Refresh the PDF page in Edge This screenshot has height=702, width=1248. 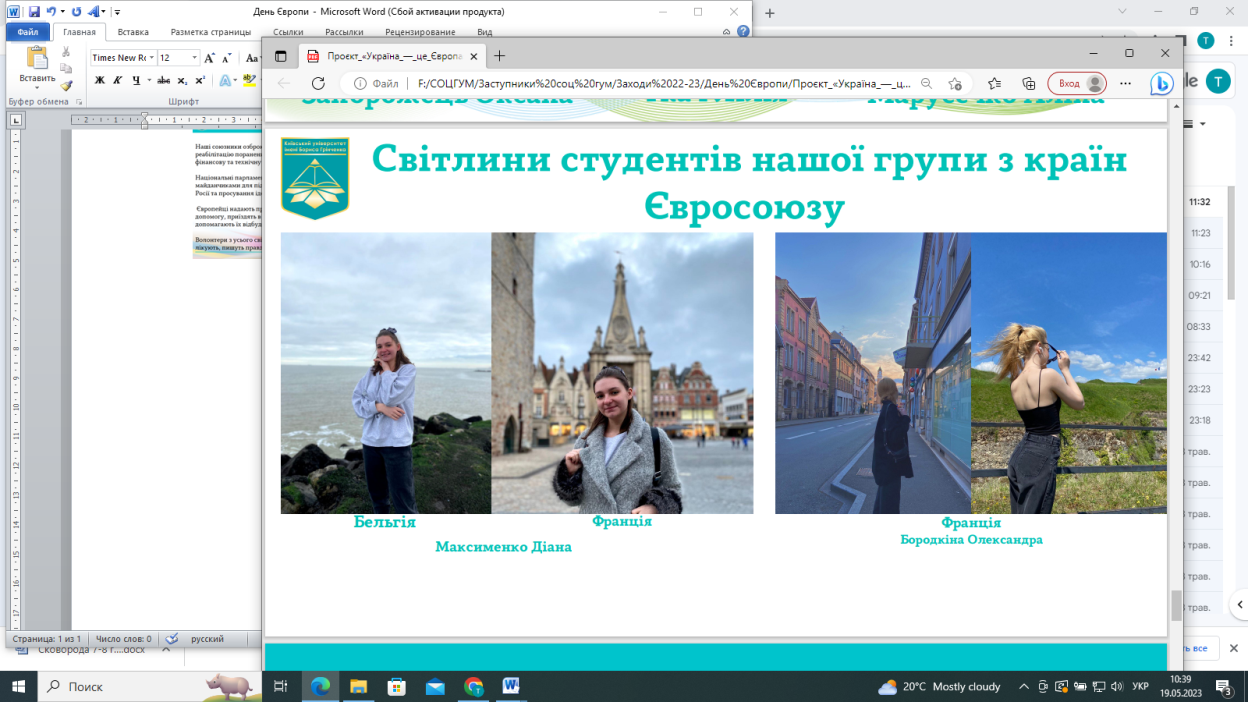point(318,84)
